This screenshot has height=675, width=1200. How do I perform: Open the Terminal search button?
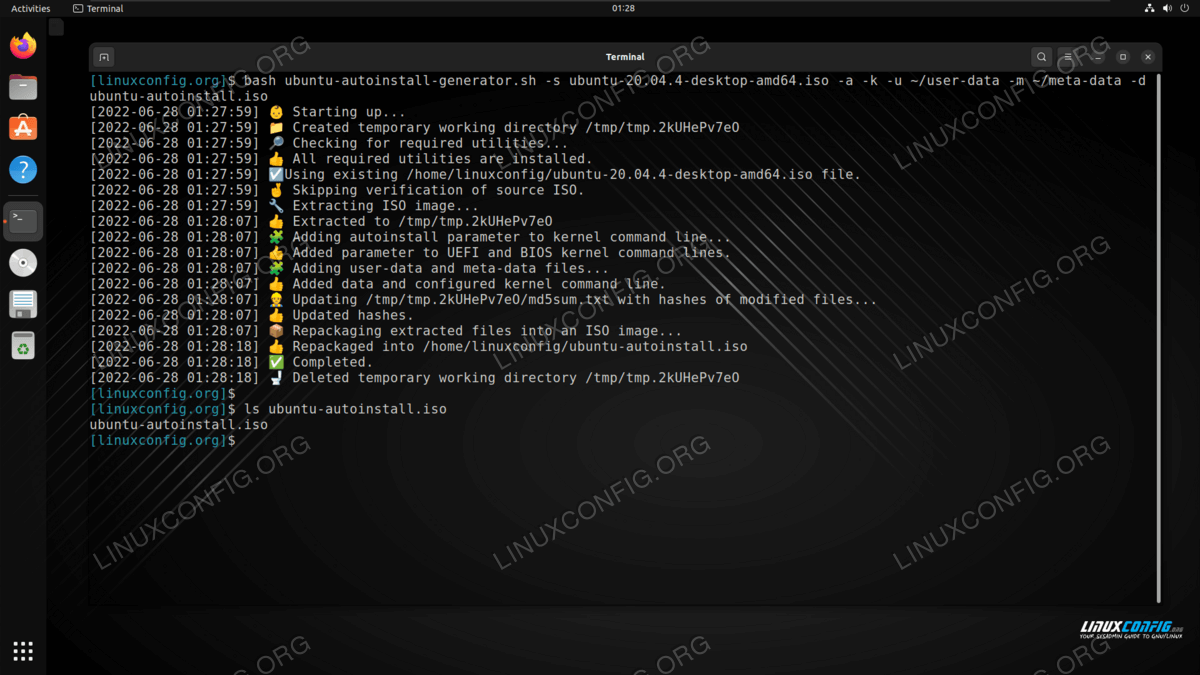click(x=1042, y=57)
